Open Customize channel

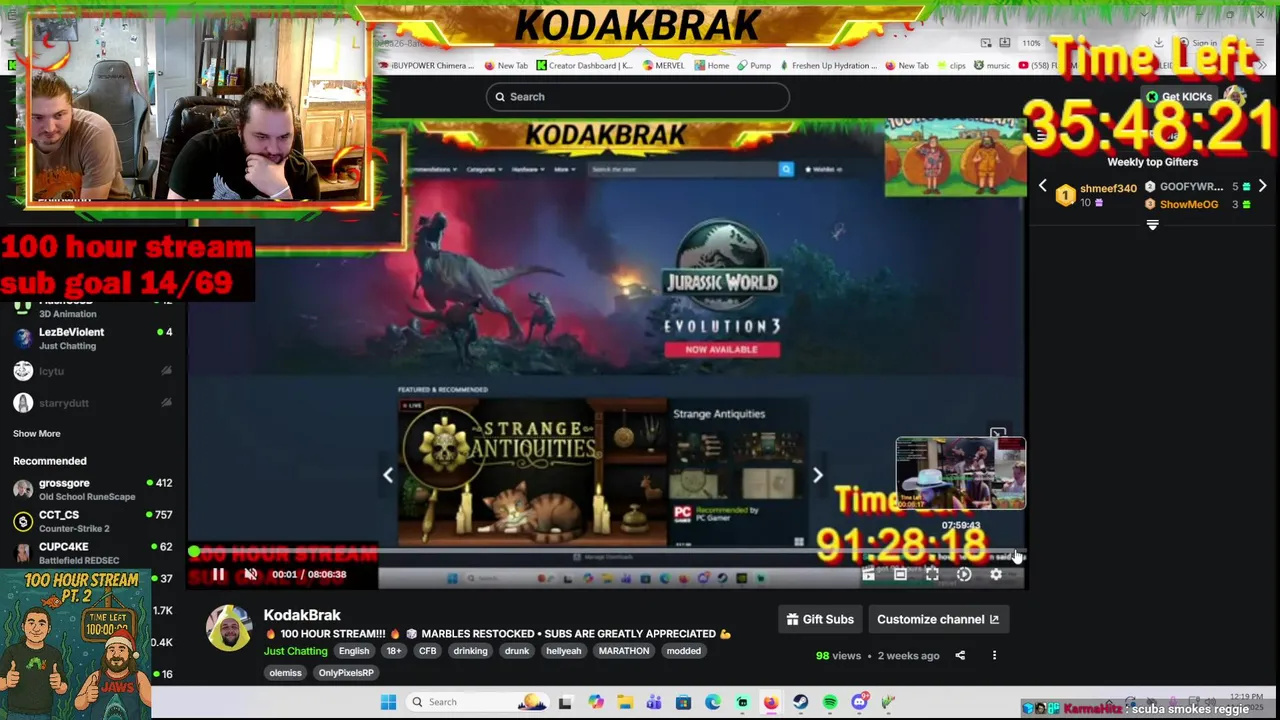(938, 619)
